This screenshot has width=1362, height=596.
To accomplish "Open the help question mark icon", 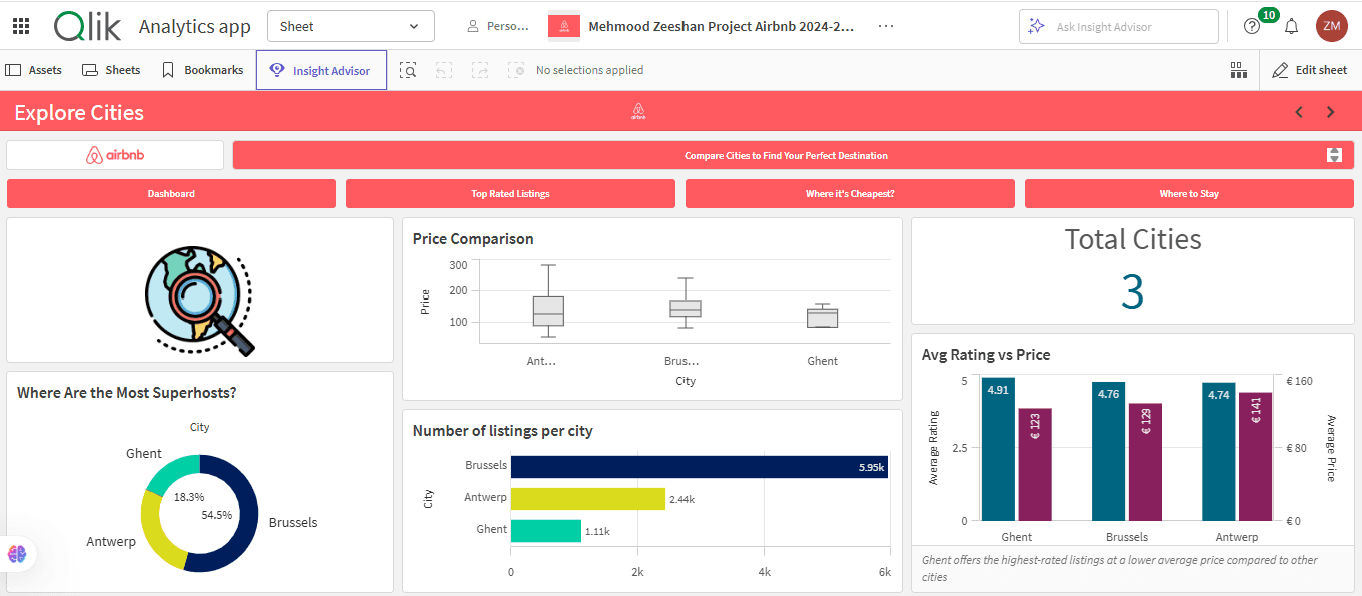I will [1252, 26].
